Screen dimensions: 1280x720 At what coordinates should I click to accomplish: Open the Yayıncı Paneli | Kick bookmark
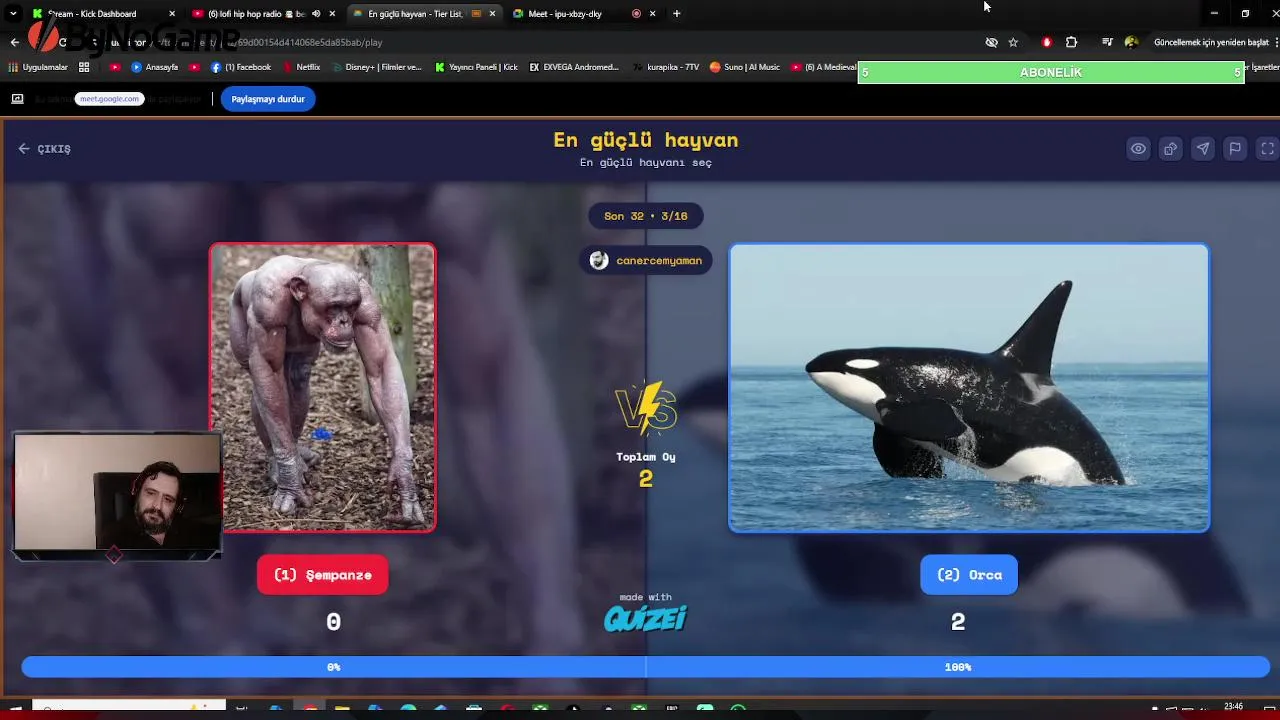(x=477, y=67)
